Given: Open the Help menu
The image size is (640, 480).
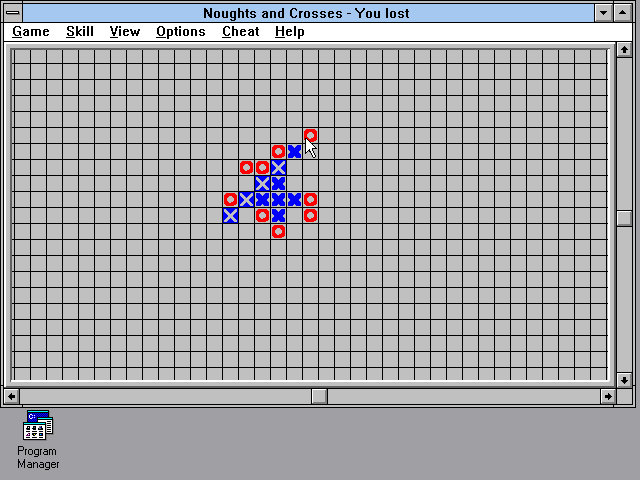Looking at the screenshot, I should (x=290, y=31).
